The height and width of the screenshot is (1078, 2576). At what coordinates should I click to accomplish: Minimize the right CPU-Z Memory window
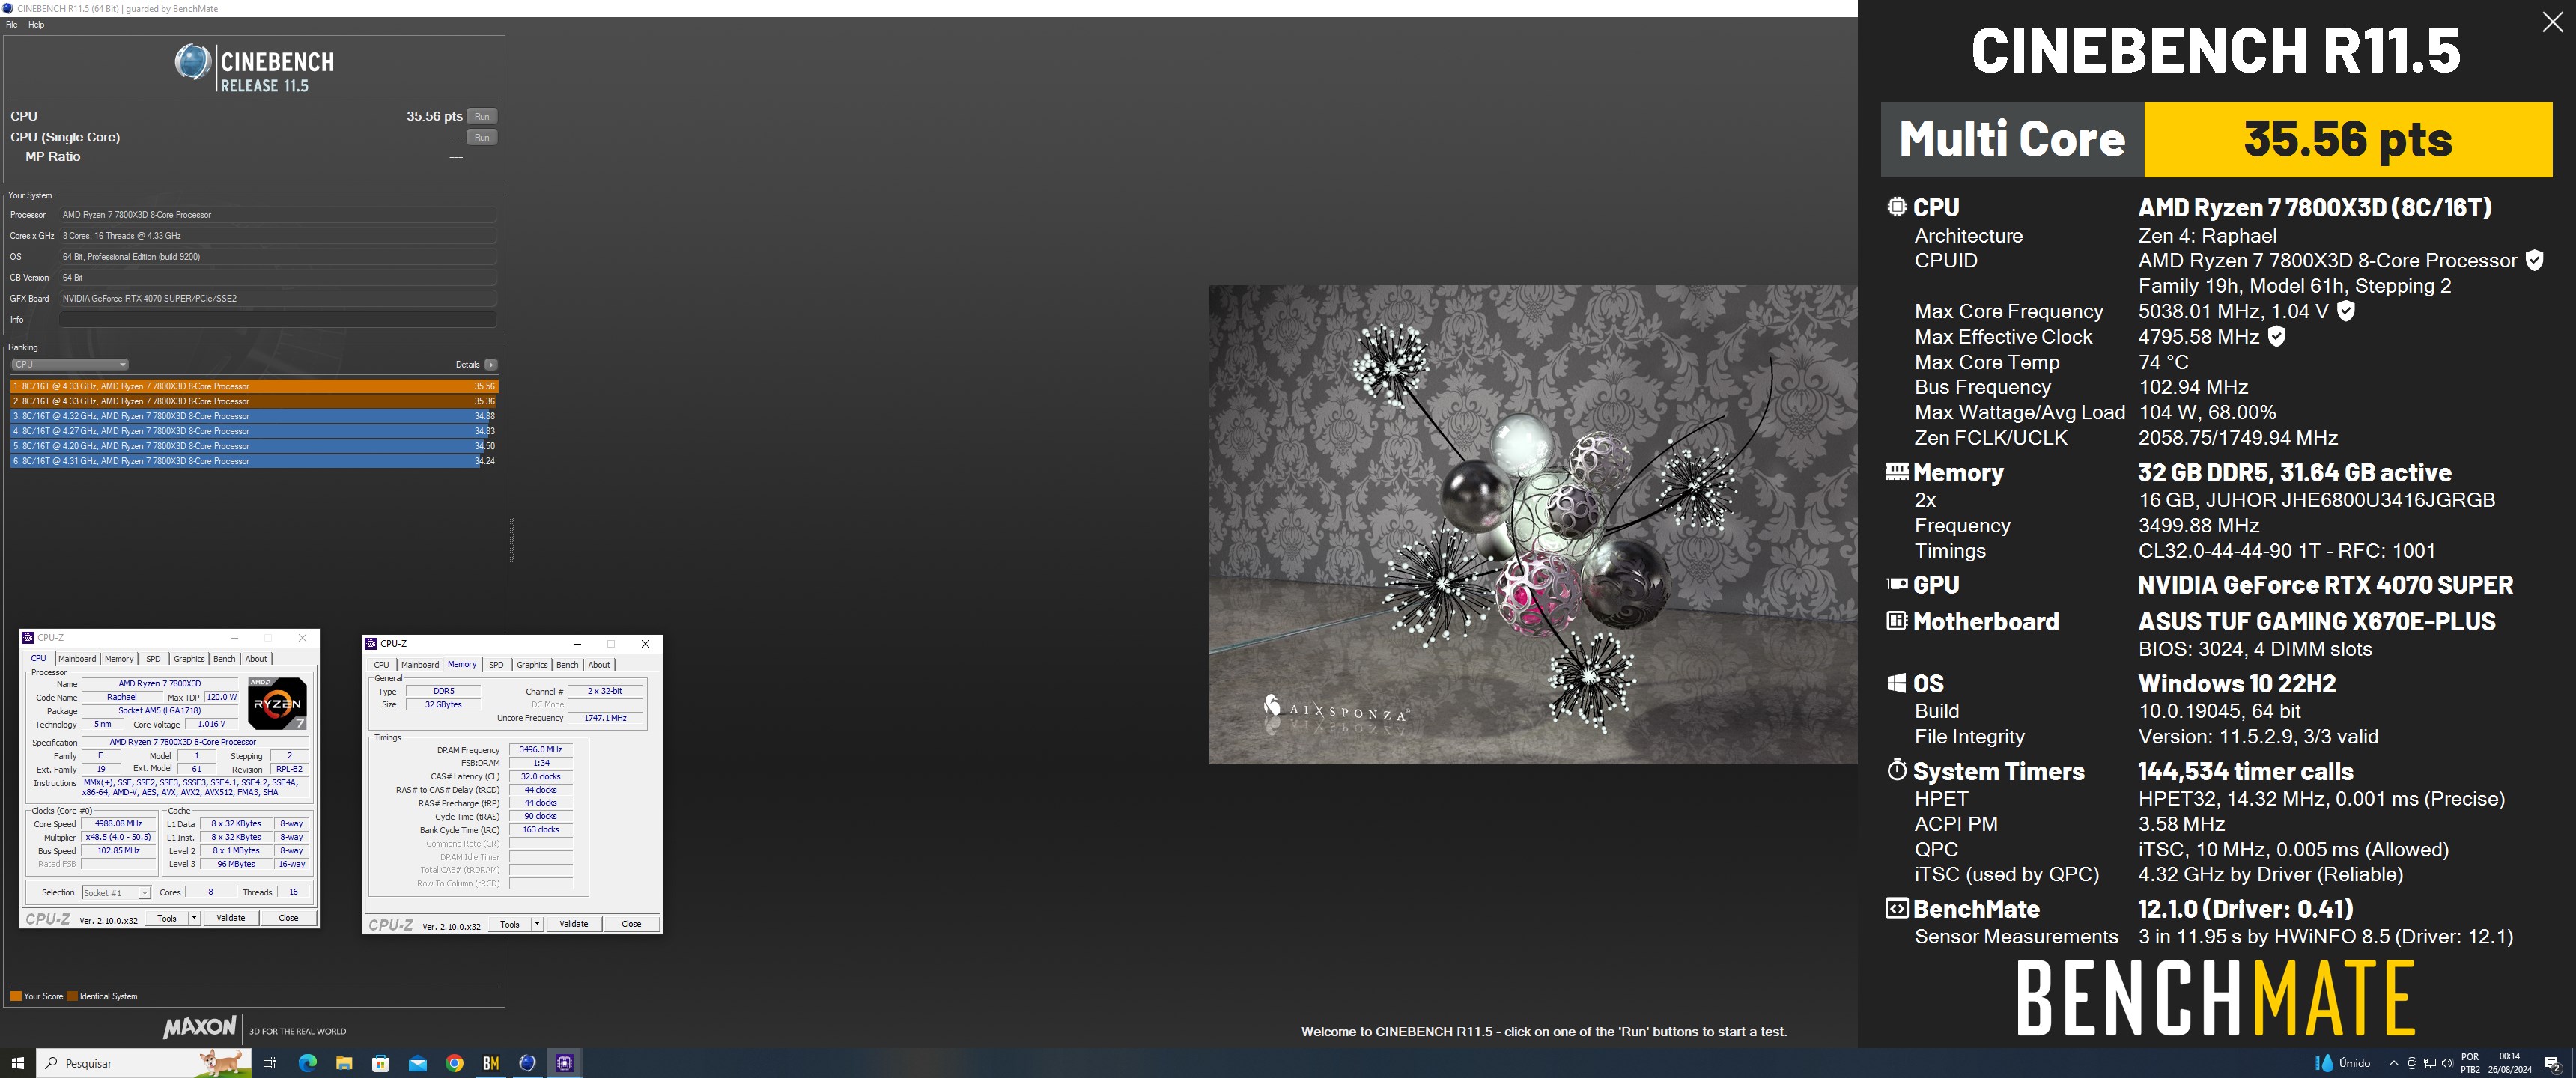[x=577, y=644]
